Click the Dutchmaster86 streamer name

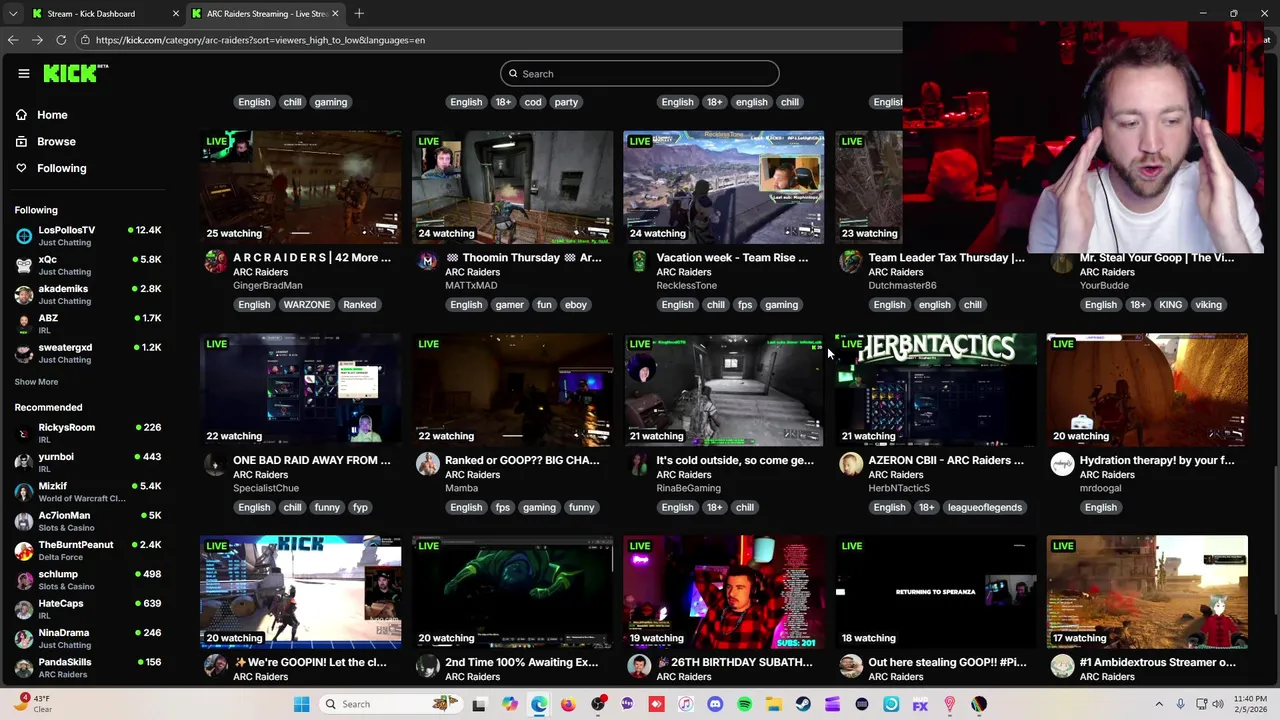point(902,285)
